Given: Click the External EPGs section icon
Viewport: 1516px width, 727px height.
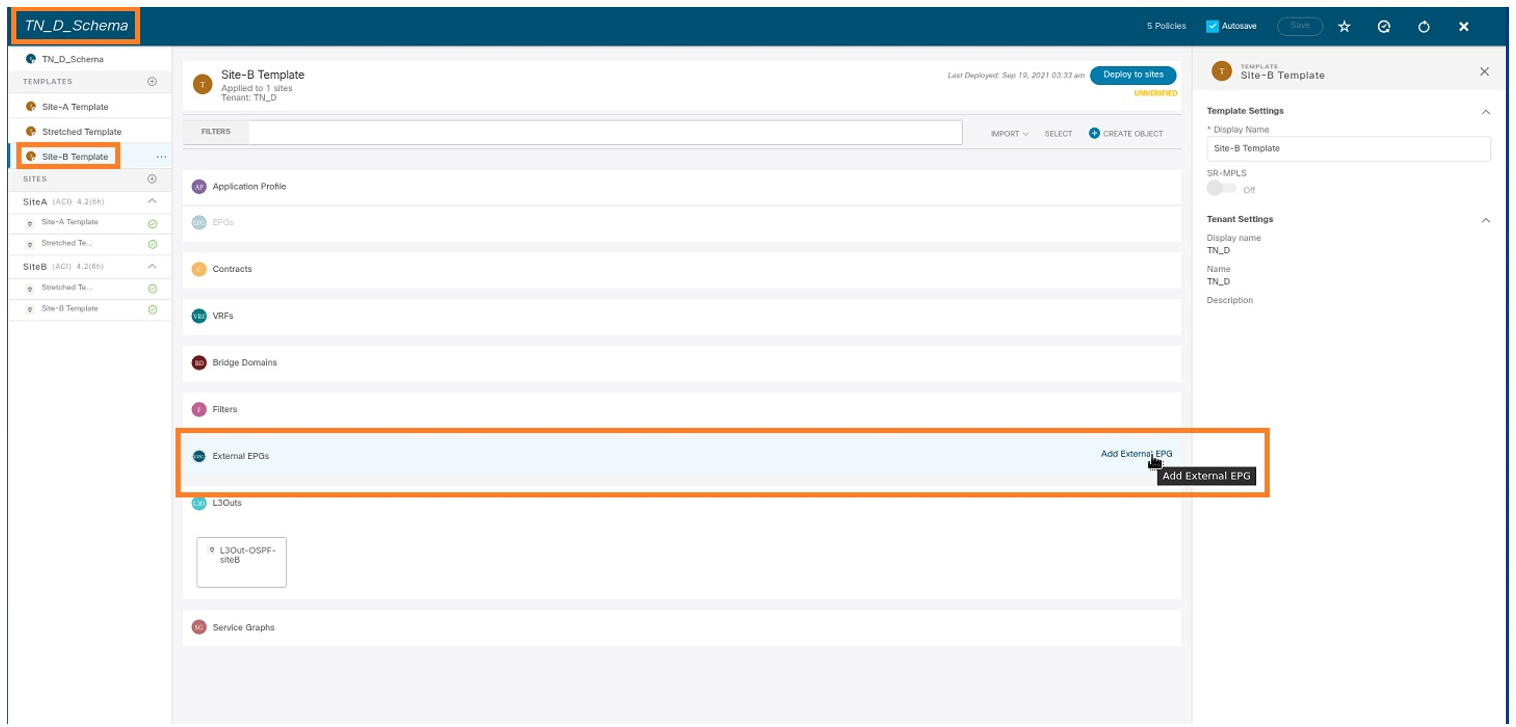Looking at the screenshot, I should 198,456.
